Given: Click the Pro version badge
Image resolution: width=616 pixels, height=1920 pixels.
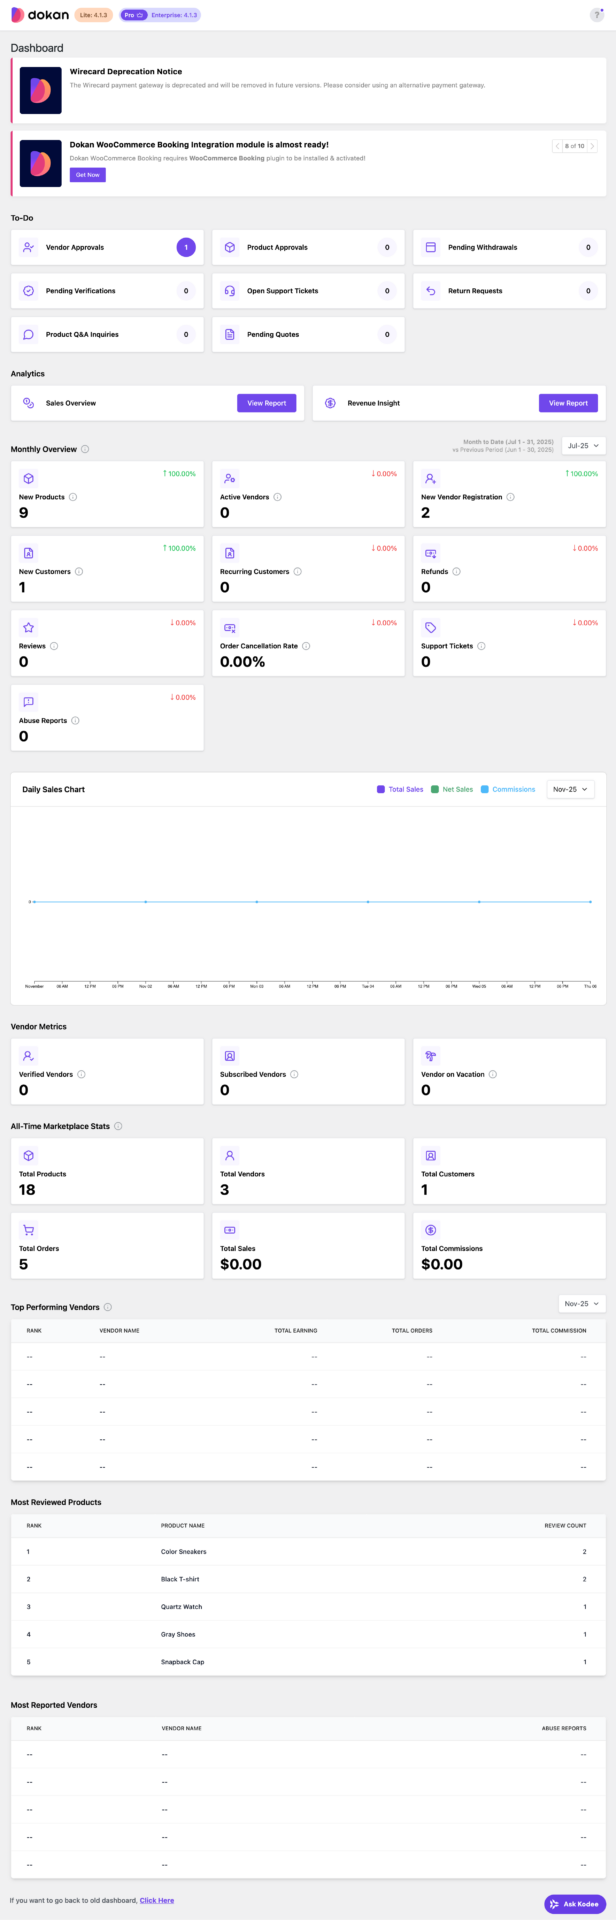Looking at the screenshot, I should click(x=132, y=14).
